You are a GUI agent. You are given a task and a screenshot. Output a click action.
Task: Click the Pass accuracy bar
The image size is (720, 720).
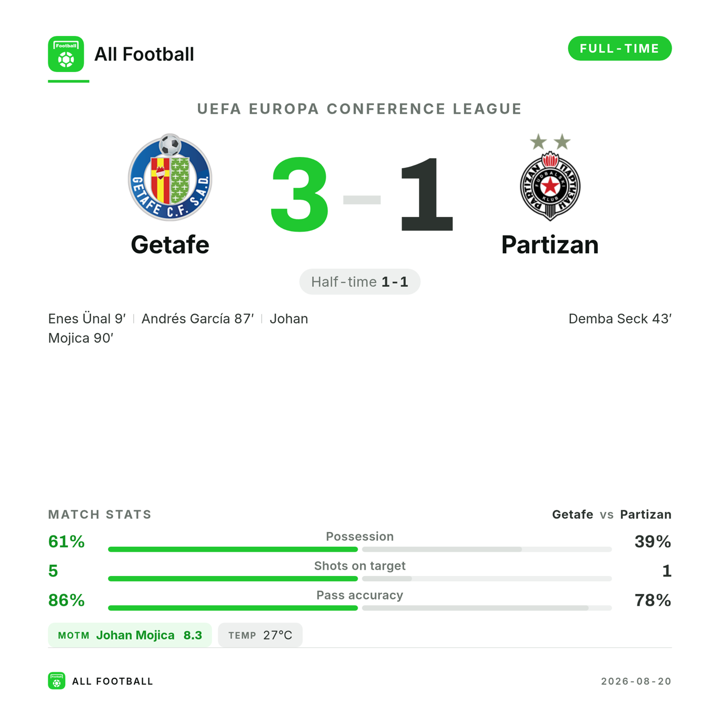360,608
